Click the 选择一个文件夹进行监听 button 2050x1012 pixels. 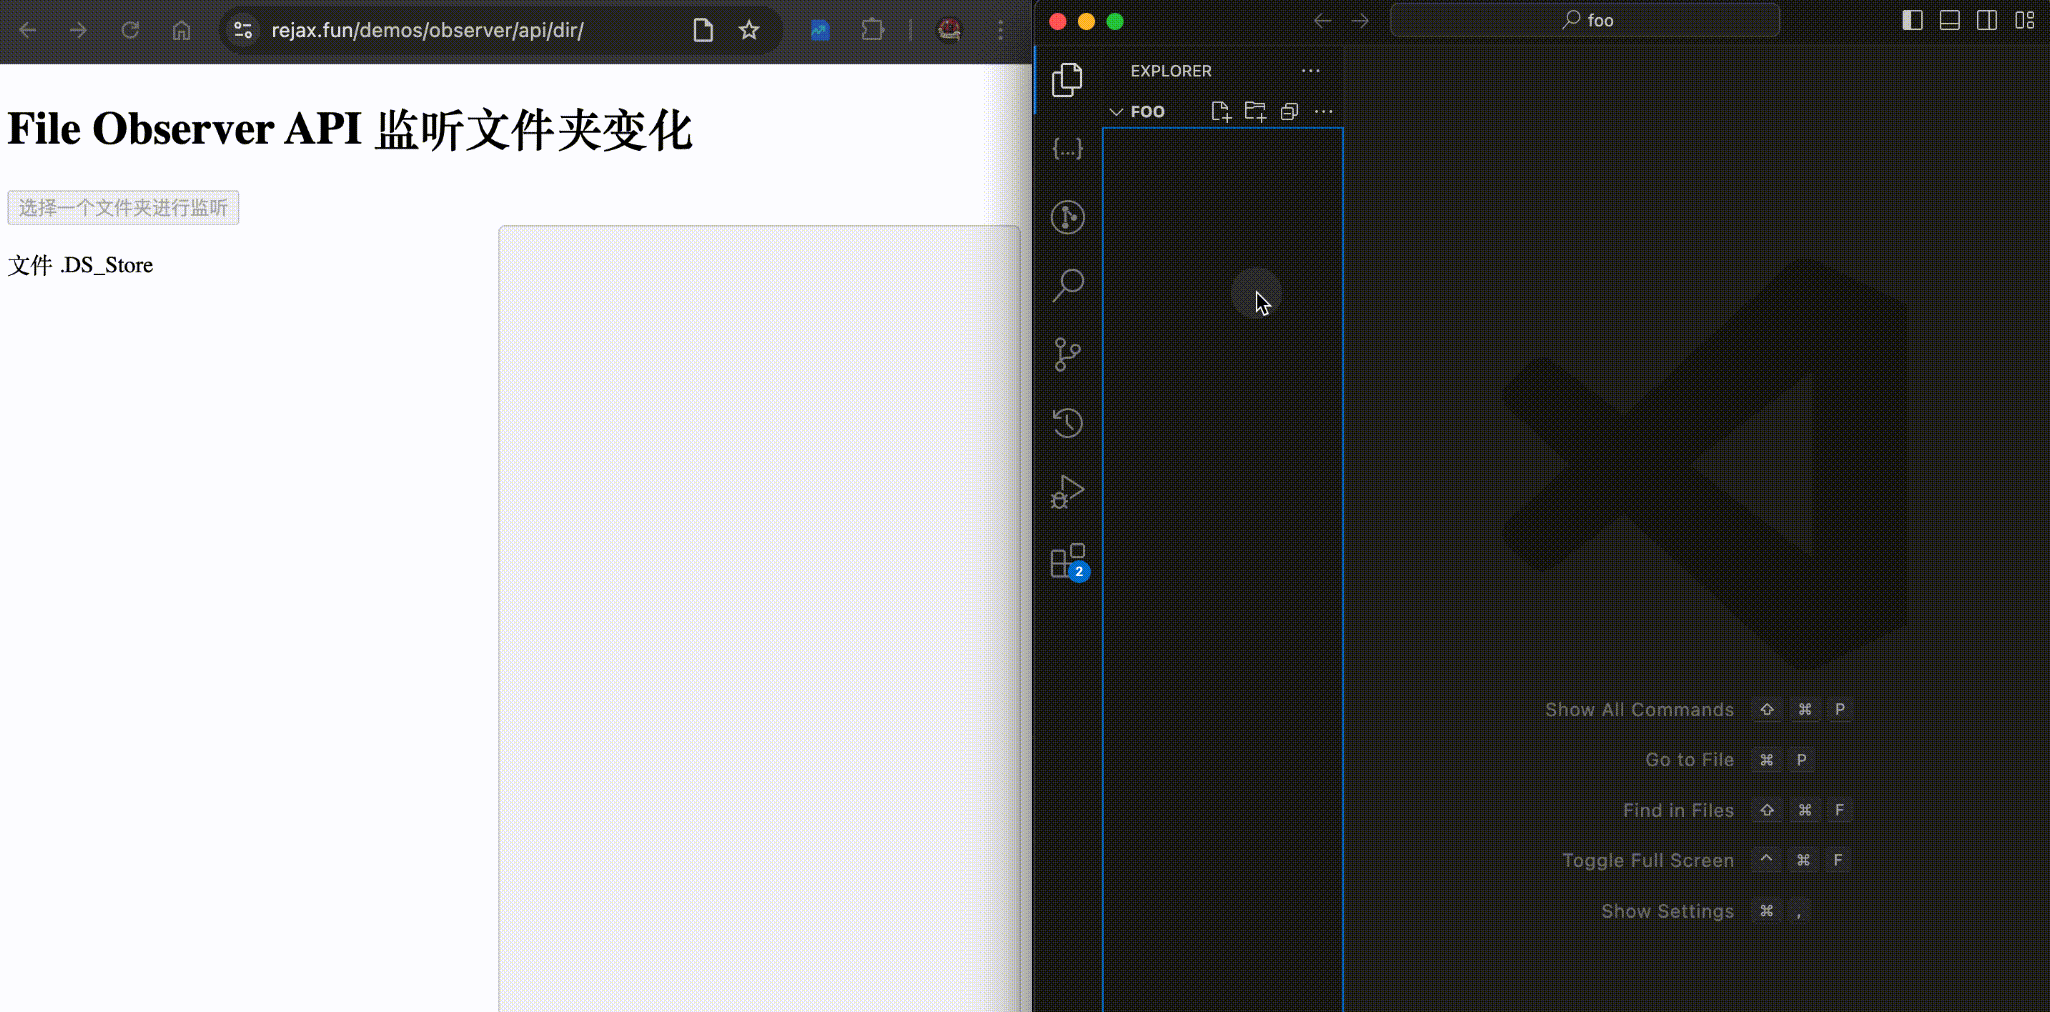pos(123,207)
